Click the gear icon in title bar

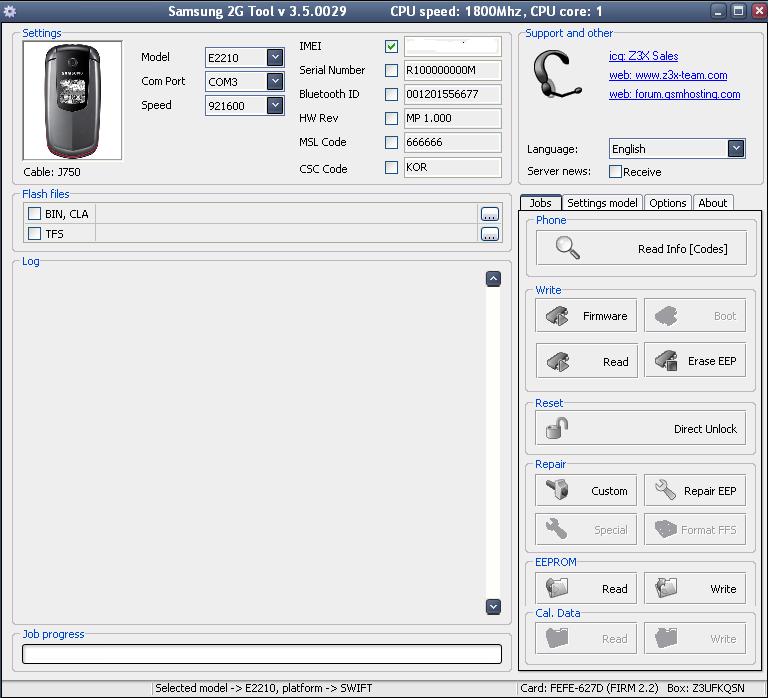(9, 11)
